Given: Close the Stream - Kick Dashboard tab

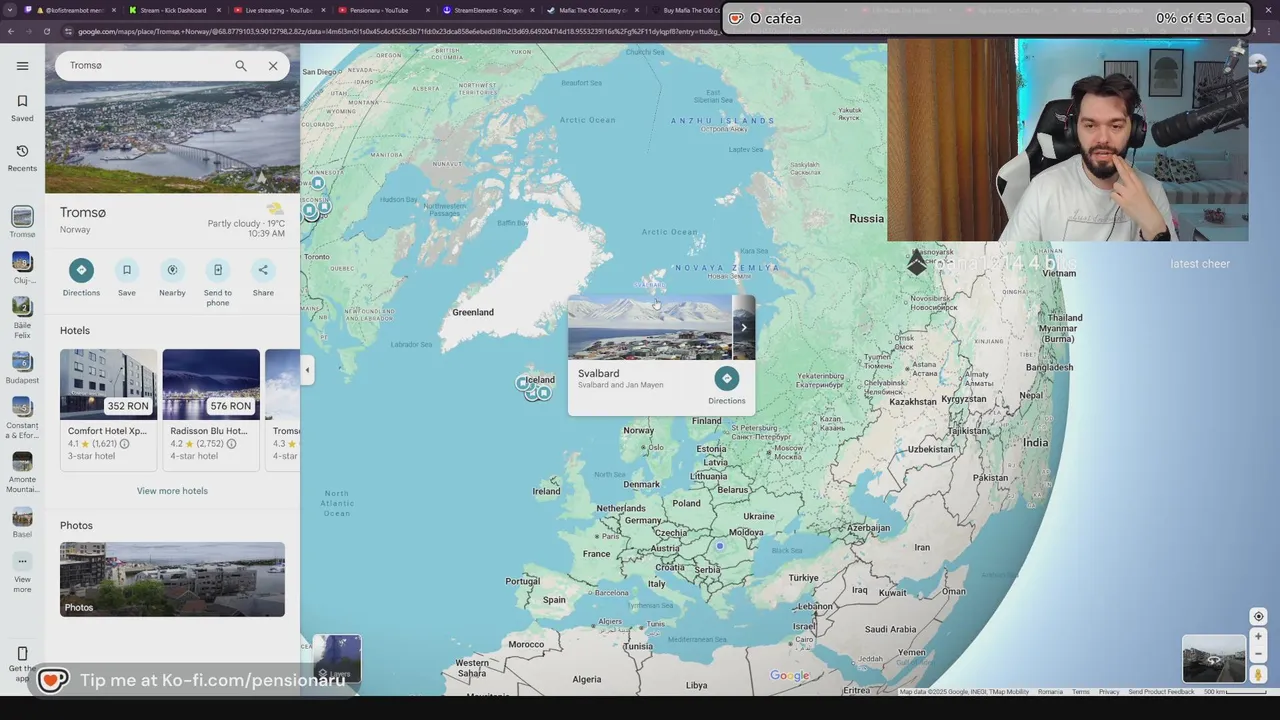Looking at the screenshot, I should point(218,10).
